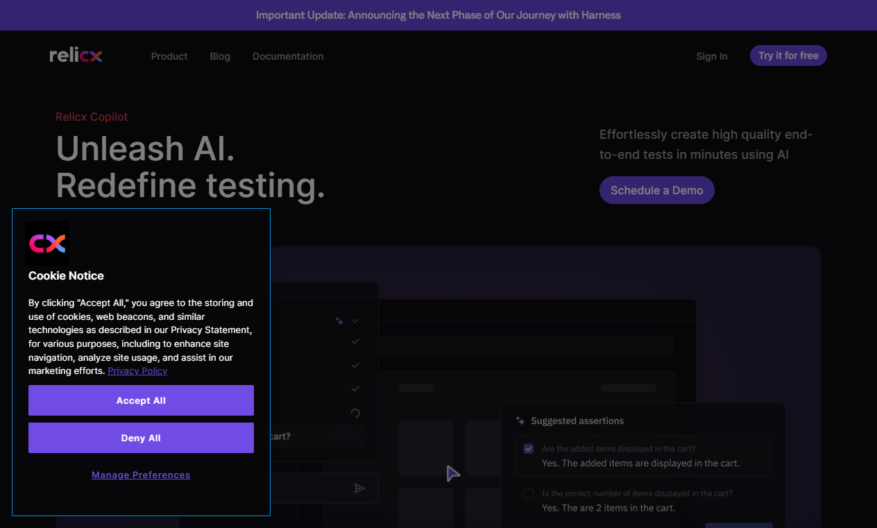877x528 pixels.
Task: Click the 'Suggested assertions' title
Action: pyautogui.click(x=577, y=421)
